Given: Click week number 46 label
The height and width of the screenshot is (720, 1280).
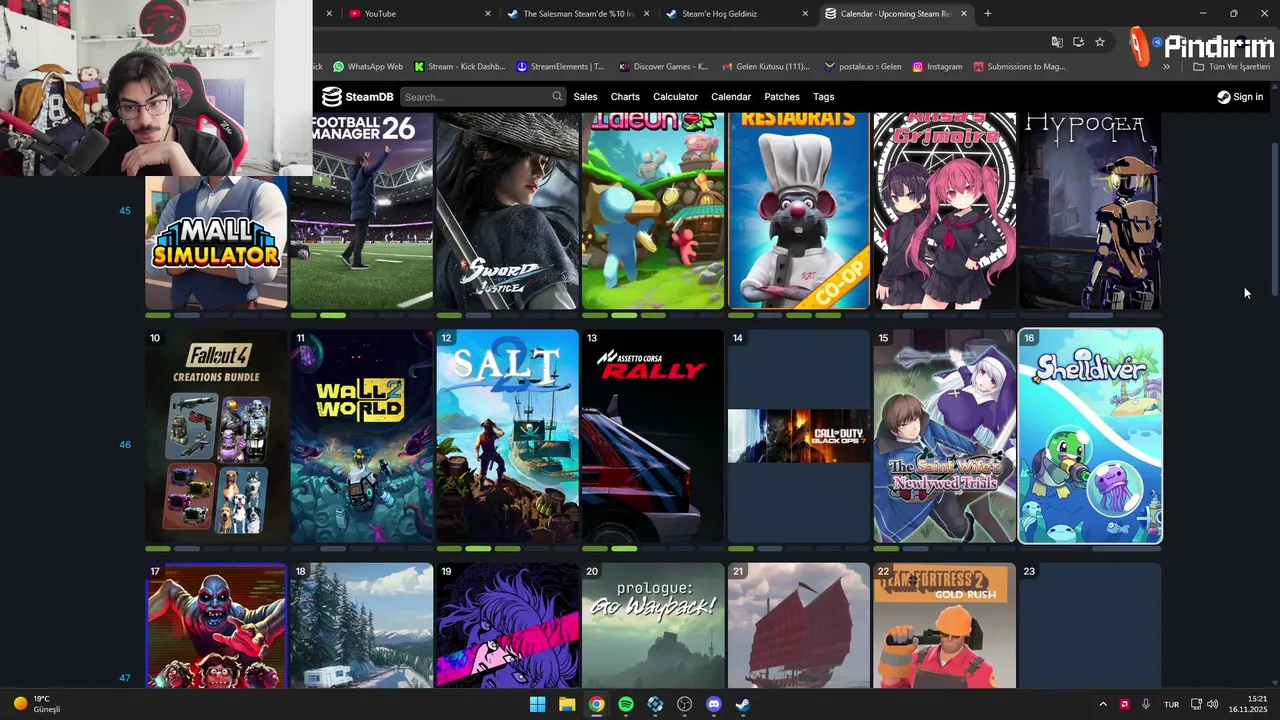Looking at the screenshot, I should 125,444.
